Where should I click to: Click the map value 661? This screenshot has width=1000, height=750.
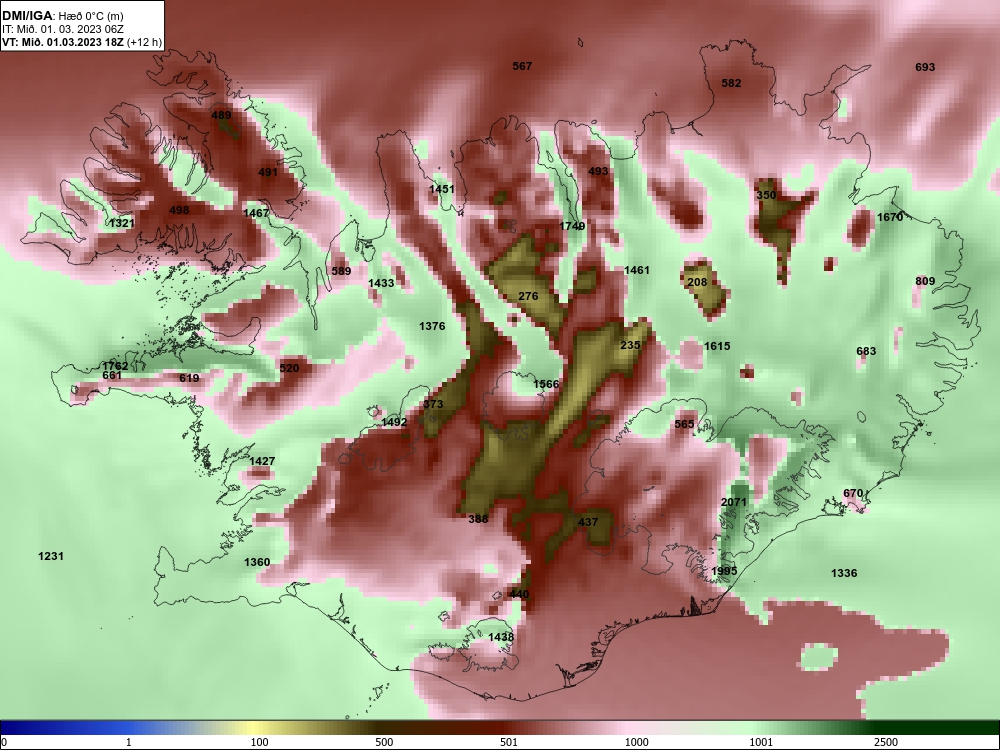click(112, 375)
